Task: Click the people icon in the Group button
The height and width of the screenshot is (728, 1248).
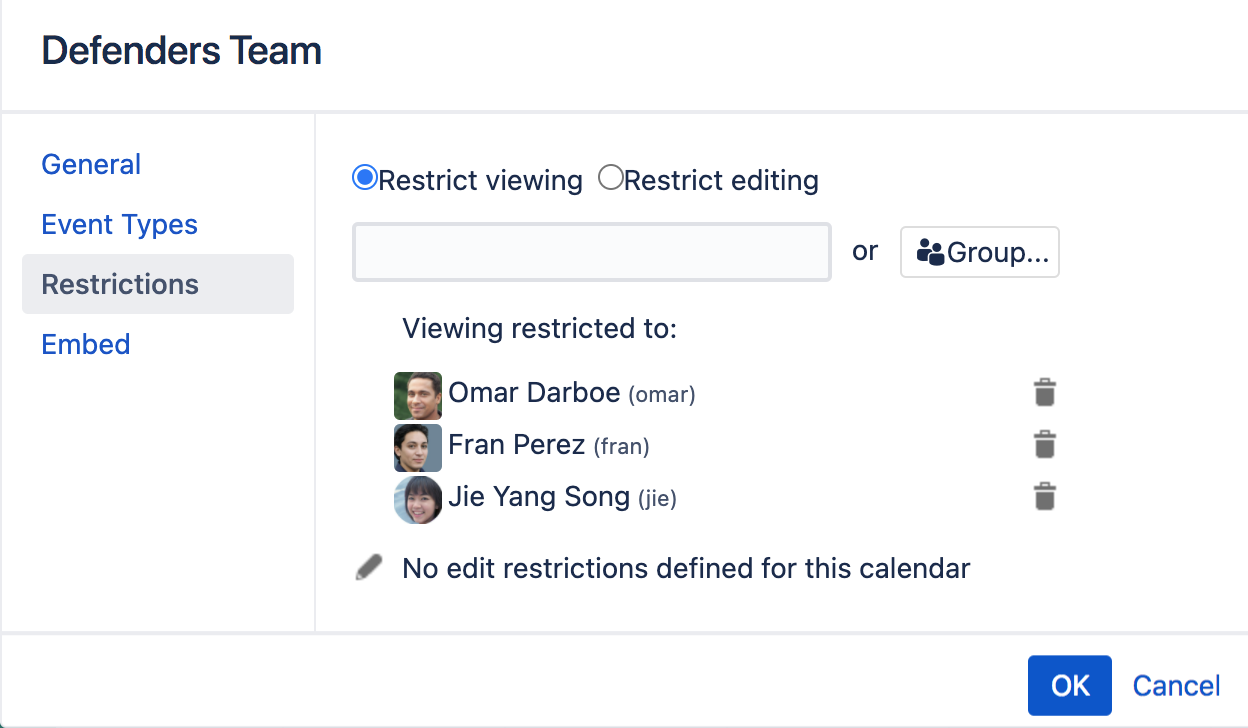Action: (930, 252)
